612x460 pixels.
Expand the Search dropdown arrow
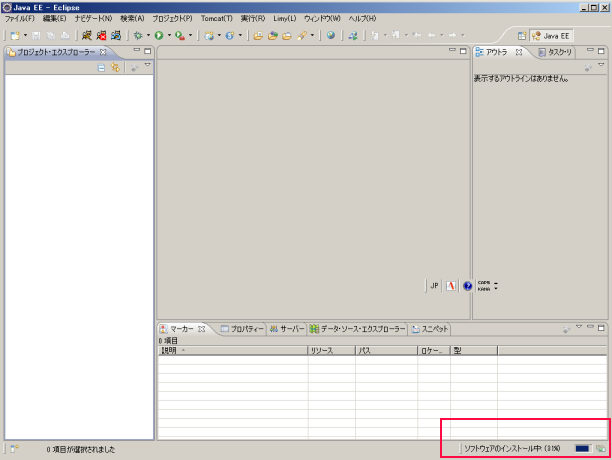[312, 36]
